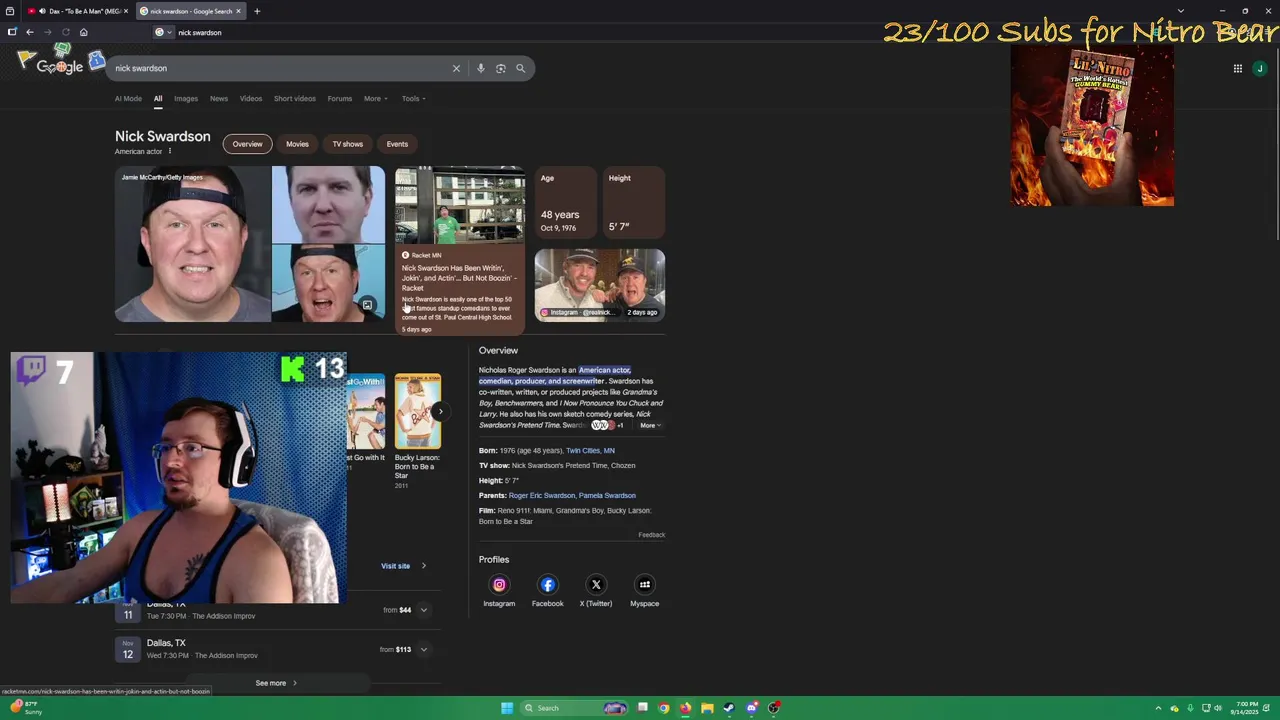1280x720 pixels.
Task: Open the Google account avatar
Action: (1260, 68)
